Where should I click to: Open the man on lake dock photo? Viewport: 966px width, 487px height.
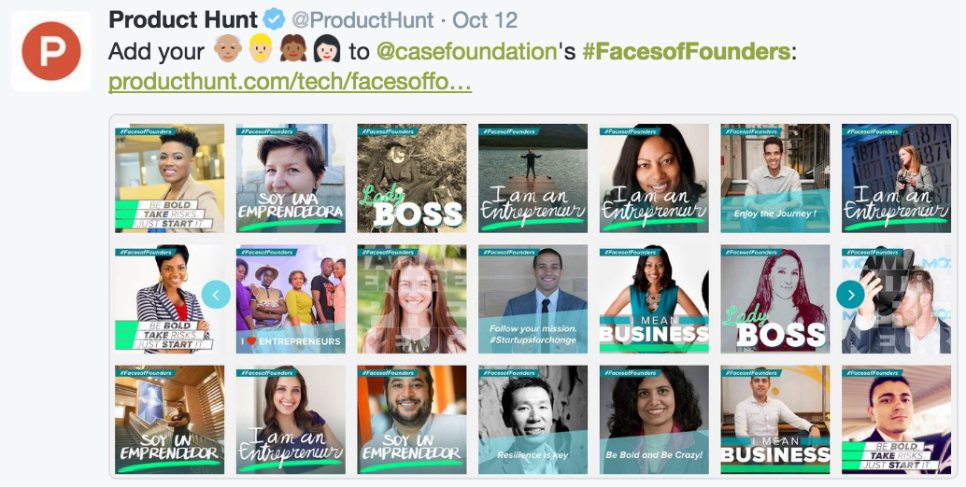click(533, 178)
